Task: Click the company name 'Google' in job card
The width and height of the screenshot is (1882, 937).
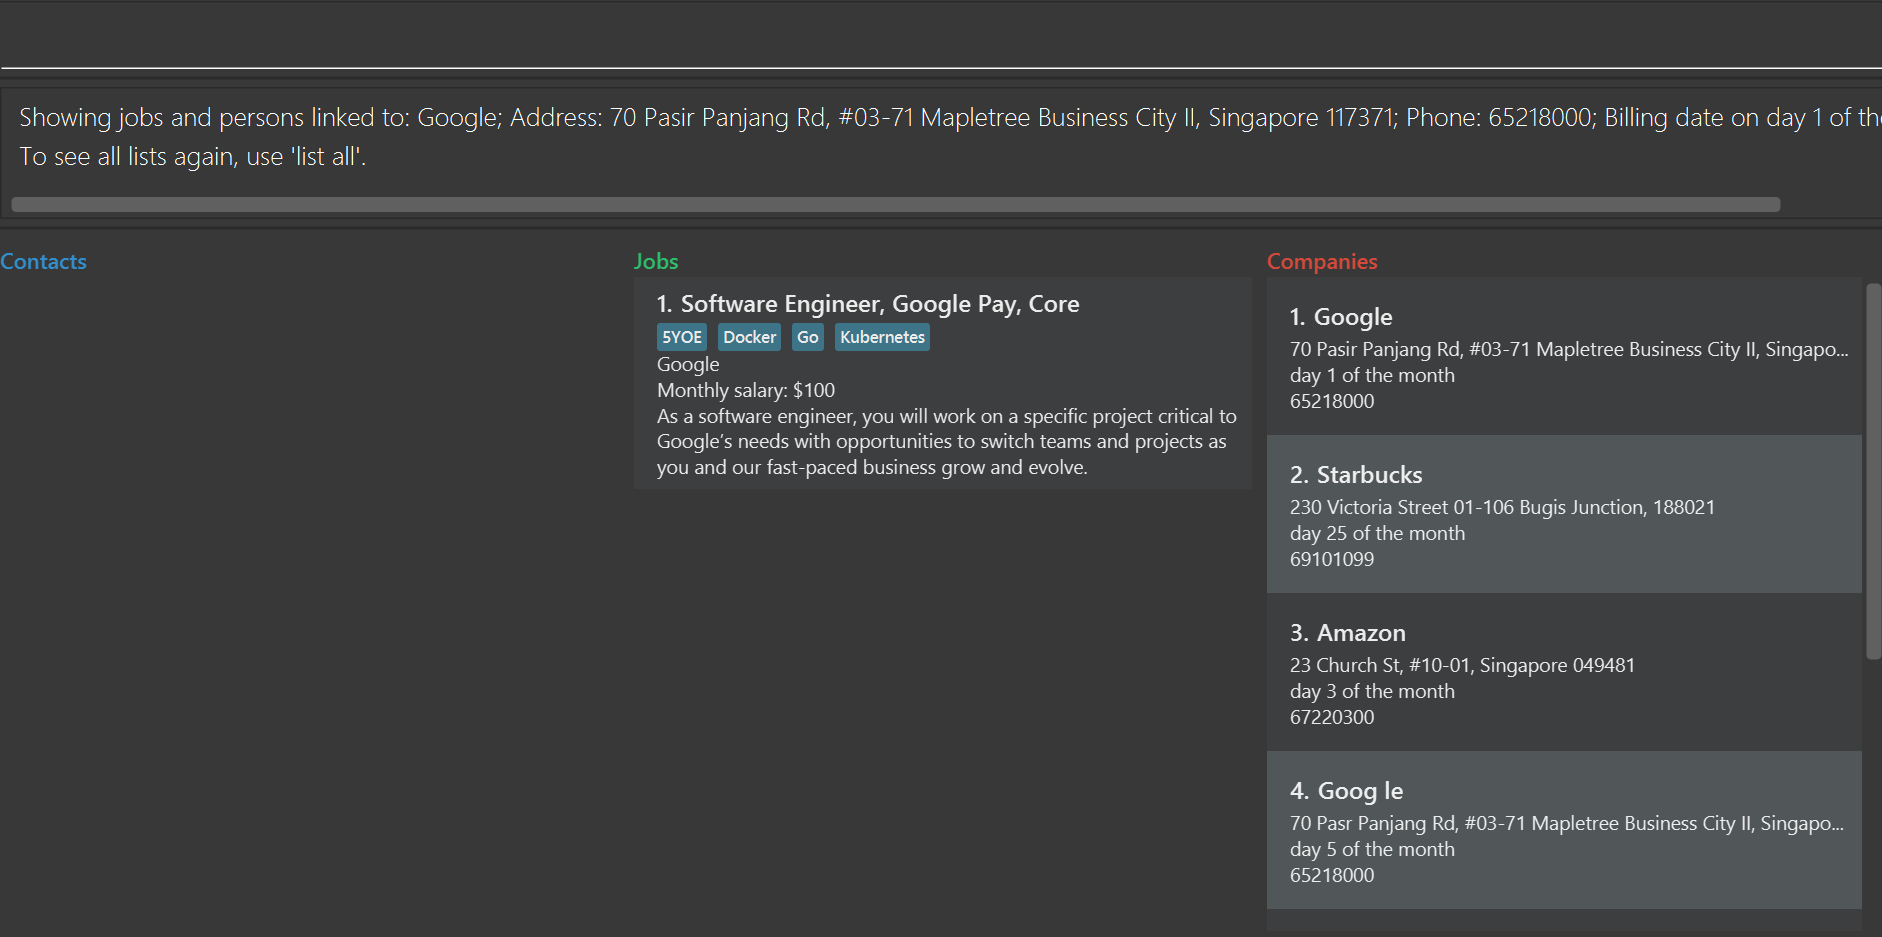Action: (688, 364)
